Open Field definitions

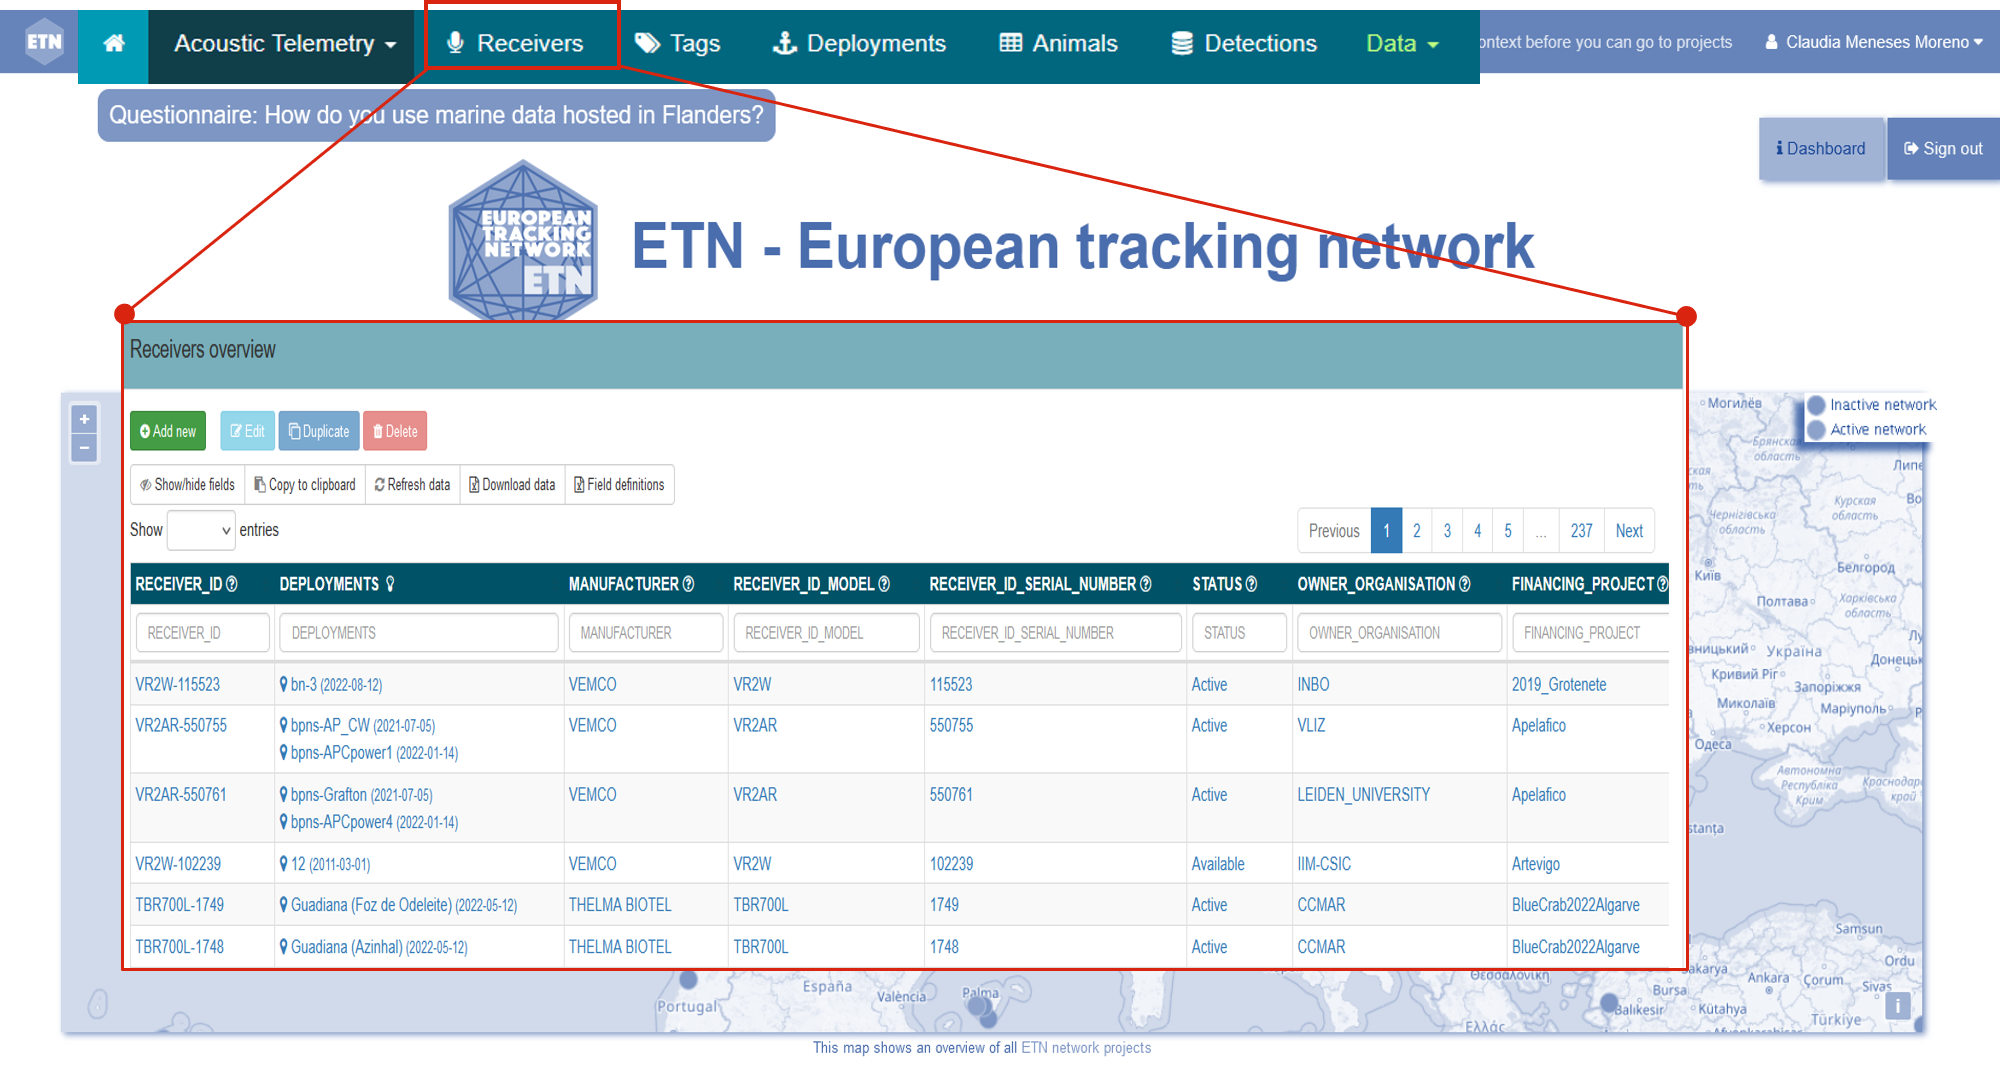coord(619,484)
